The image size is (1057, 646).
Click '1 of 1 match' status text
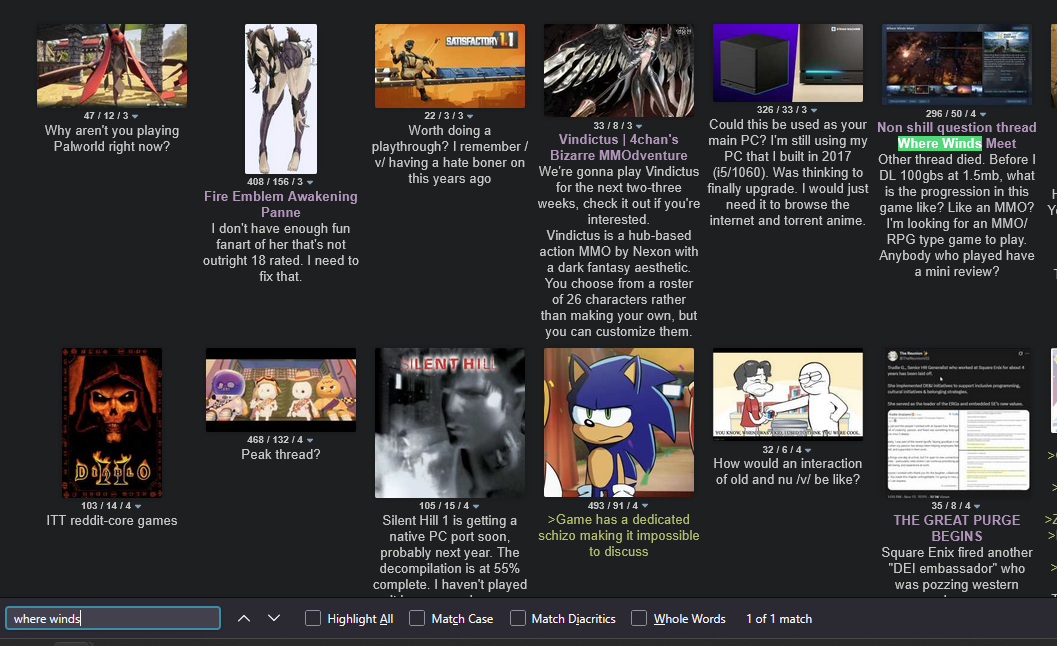click(x=779, y=618)
